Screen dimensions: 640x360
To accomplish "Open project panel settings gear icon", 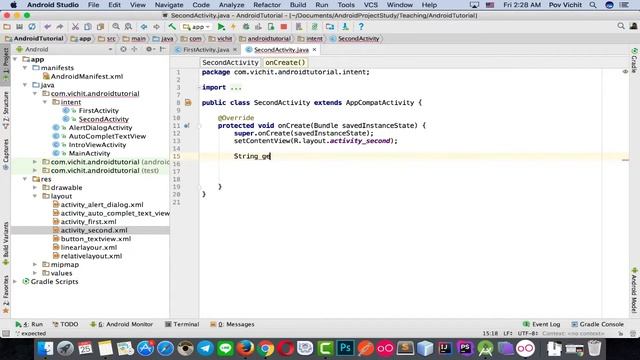I will pyautogui.click(x=149, y=49).
